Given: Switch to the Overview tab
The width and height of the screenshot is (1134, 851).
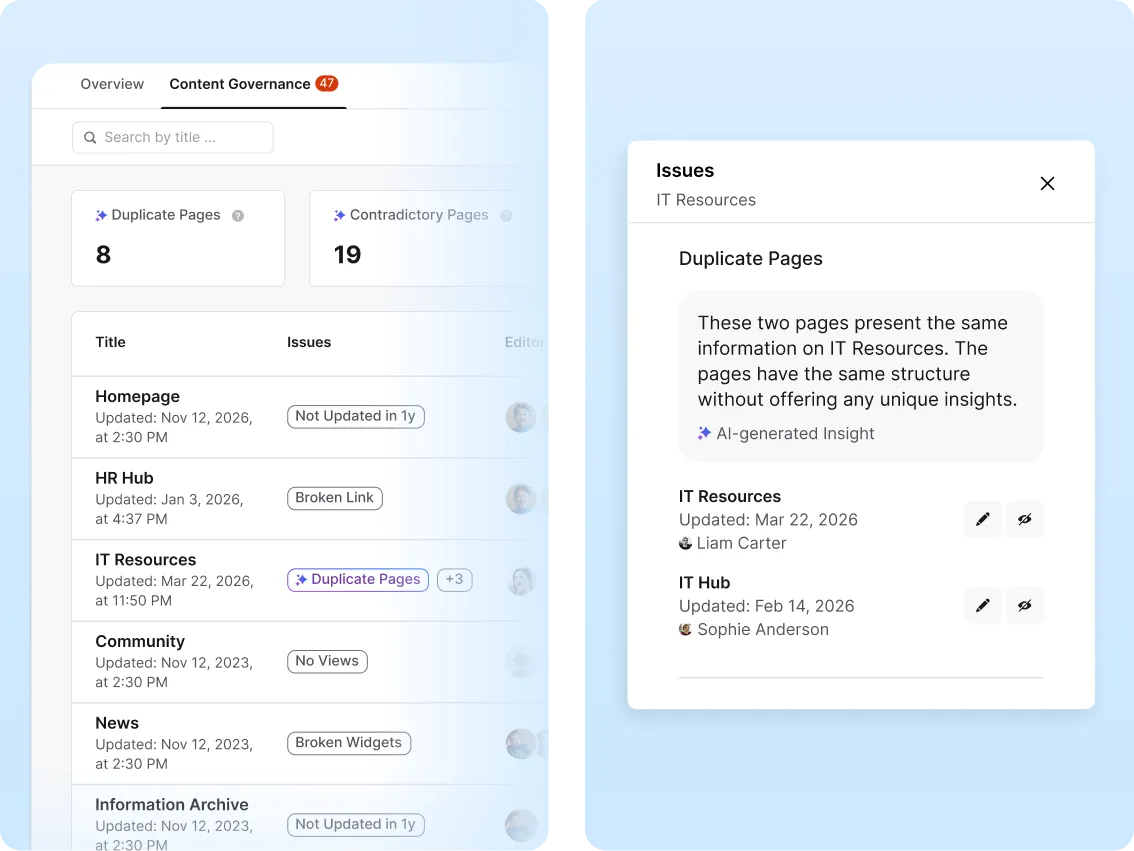Looking at the screenshot, I should [x=112, y=84].
